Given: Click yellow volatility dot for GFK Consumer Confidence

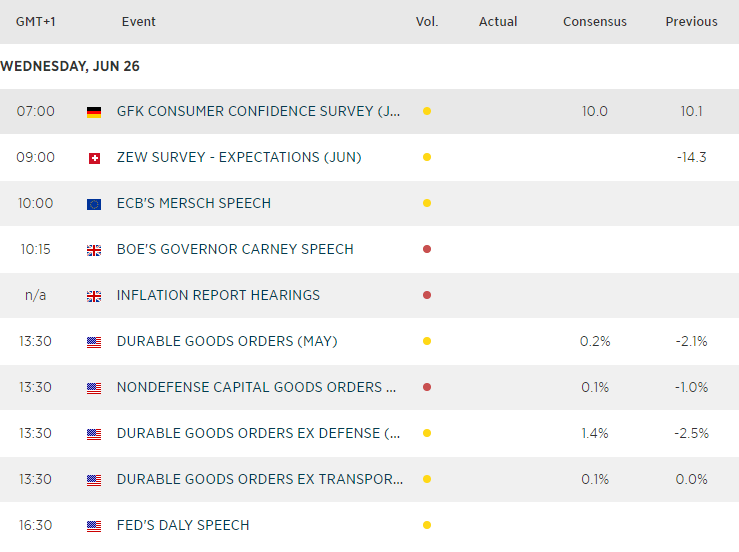Looking at the screenshot, I should click(x=427, y=111).
